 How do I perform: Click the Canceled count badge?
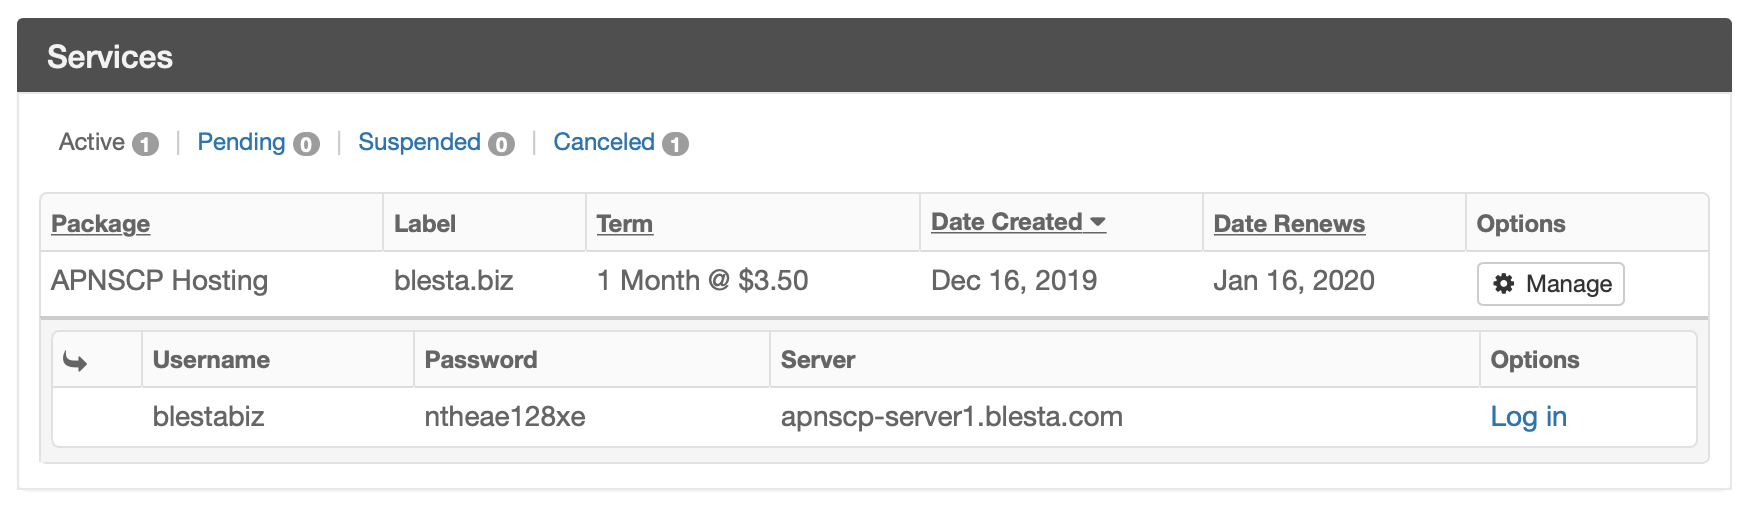tap(676, 144)
